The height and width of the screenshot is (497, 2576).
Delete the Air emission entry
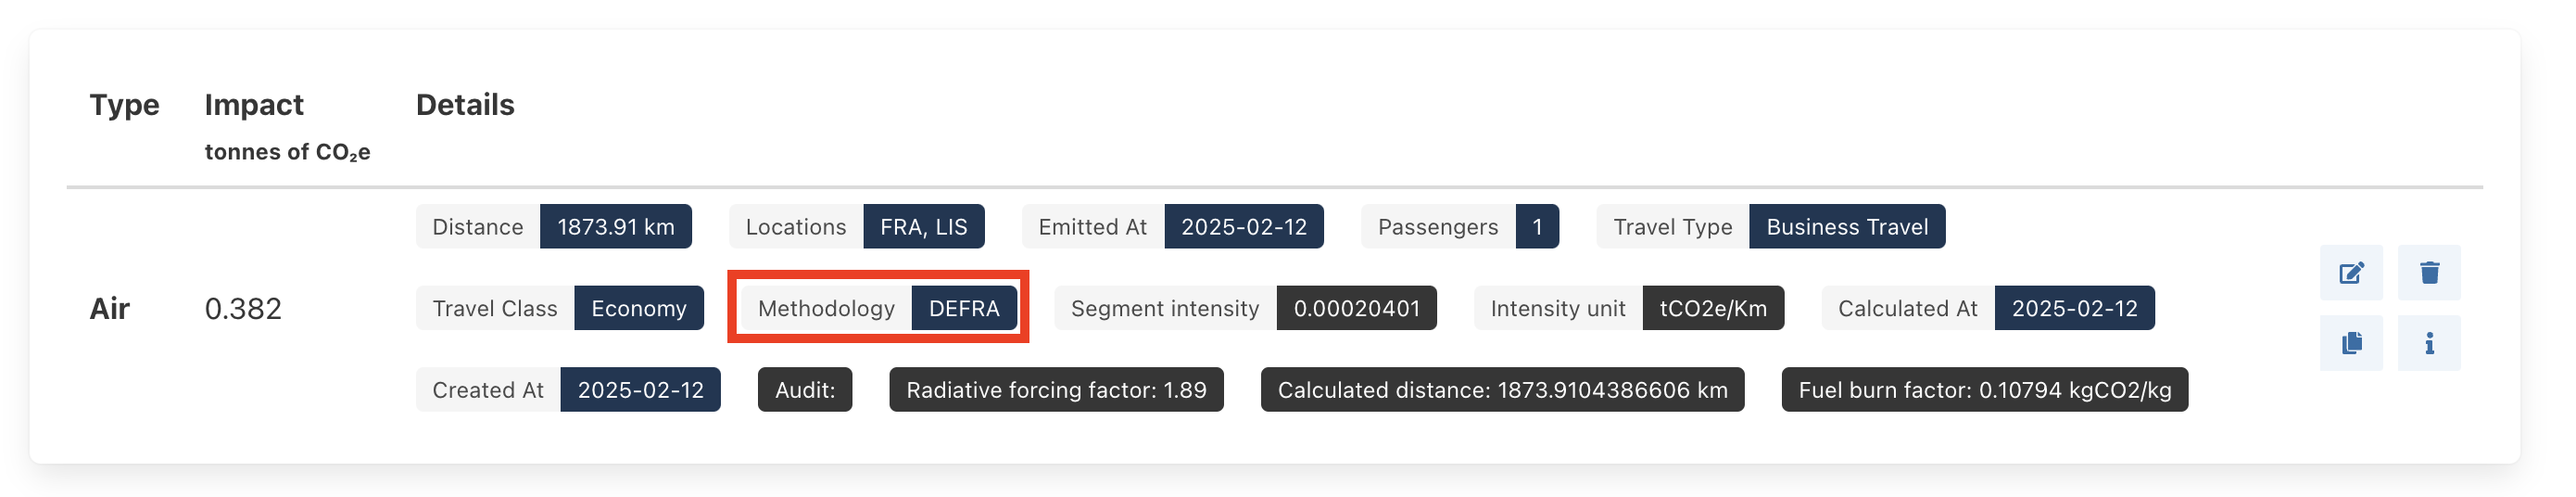click(x=2429, y=273)
